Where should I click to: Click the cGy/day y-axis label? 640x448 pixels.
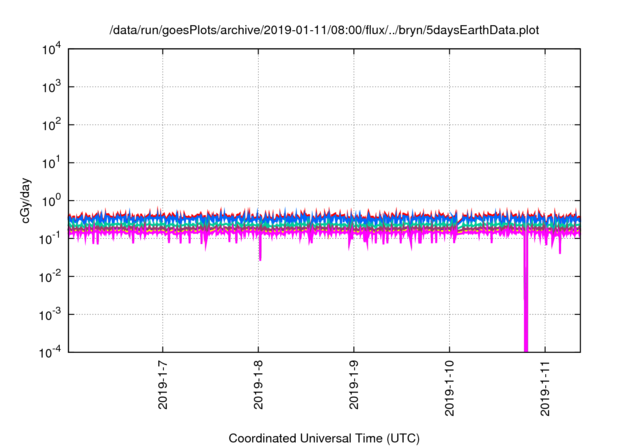[x=25, y=200]
